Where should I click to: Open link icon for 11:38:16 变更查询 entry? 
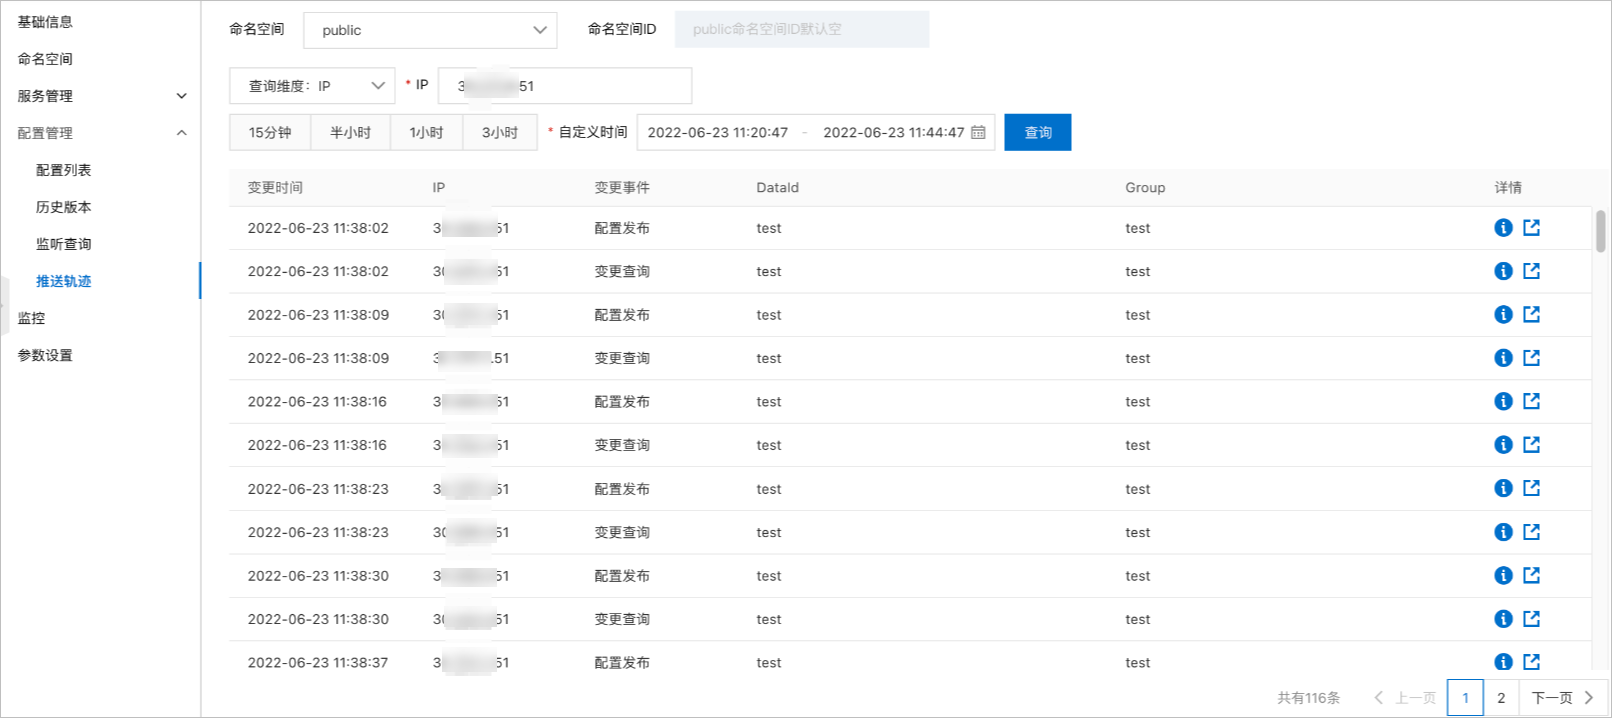click(1531, 445)
